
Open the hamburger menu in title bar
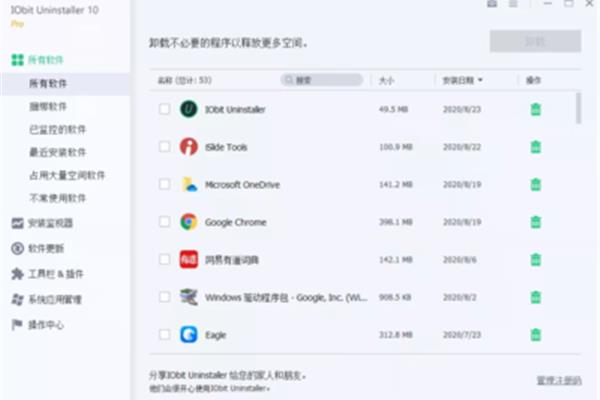pos(513,3)
